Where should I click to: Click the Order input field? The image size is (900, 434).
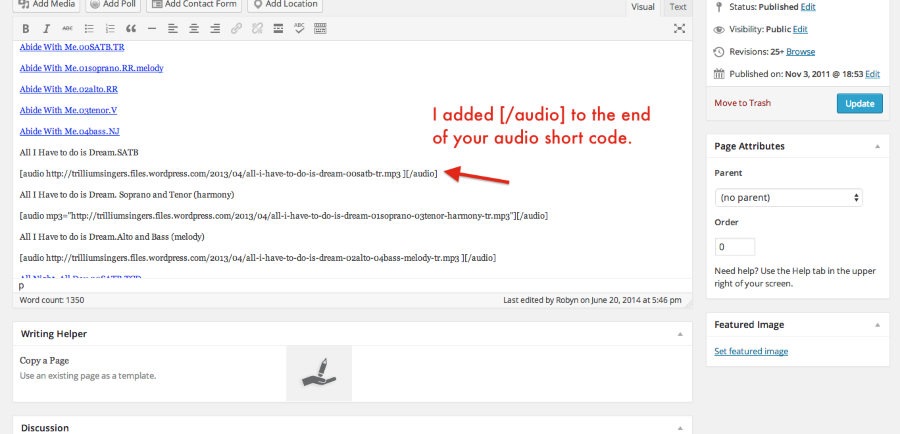pos(735,247)
